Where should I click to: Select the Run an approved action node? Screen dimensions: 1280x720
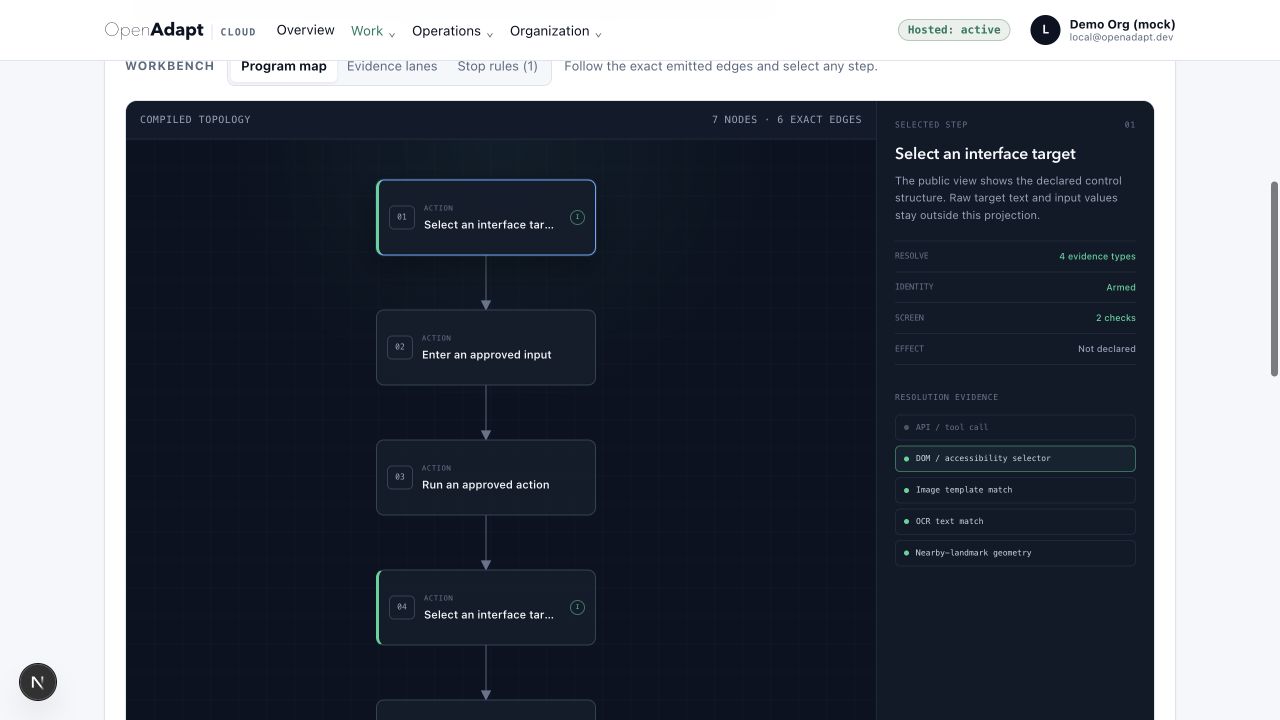(486, 477)
